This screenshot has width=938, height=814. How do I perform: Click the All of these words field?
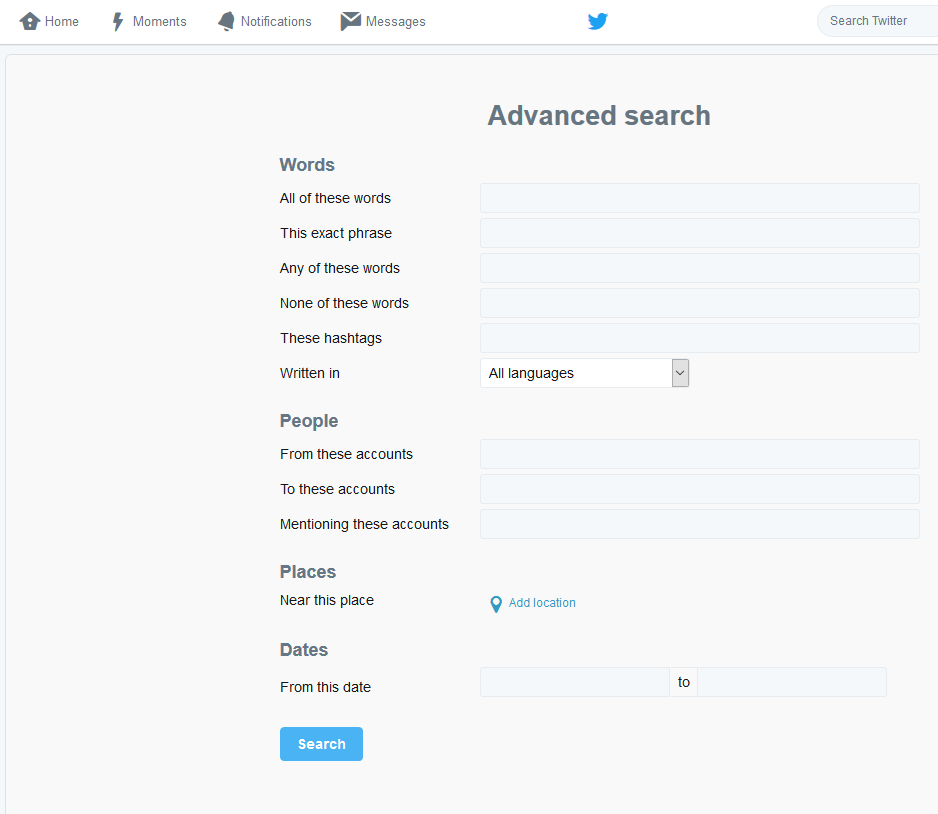click(700, 198)
